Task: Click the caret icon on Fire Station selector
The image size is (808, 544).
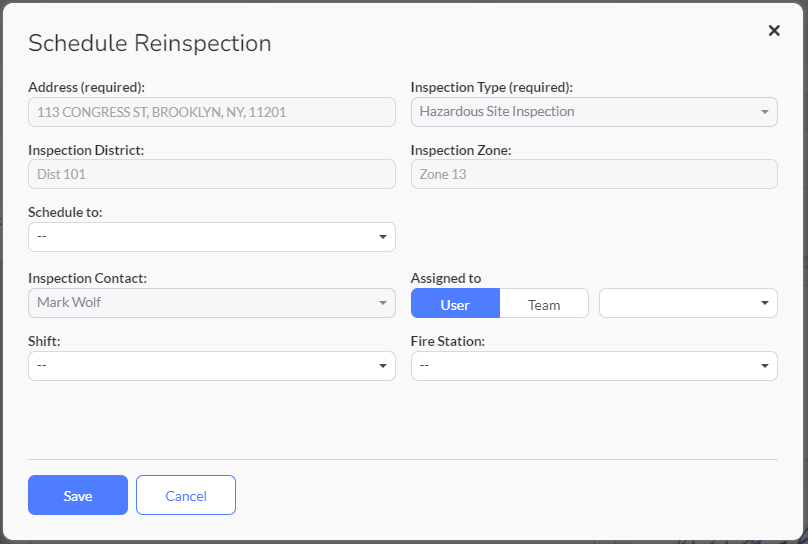Action: click(765, 366)
